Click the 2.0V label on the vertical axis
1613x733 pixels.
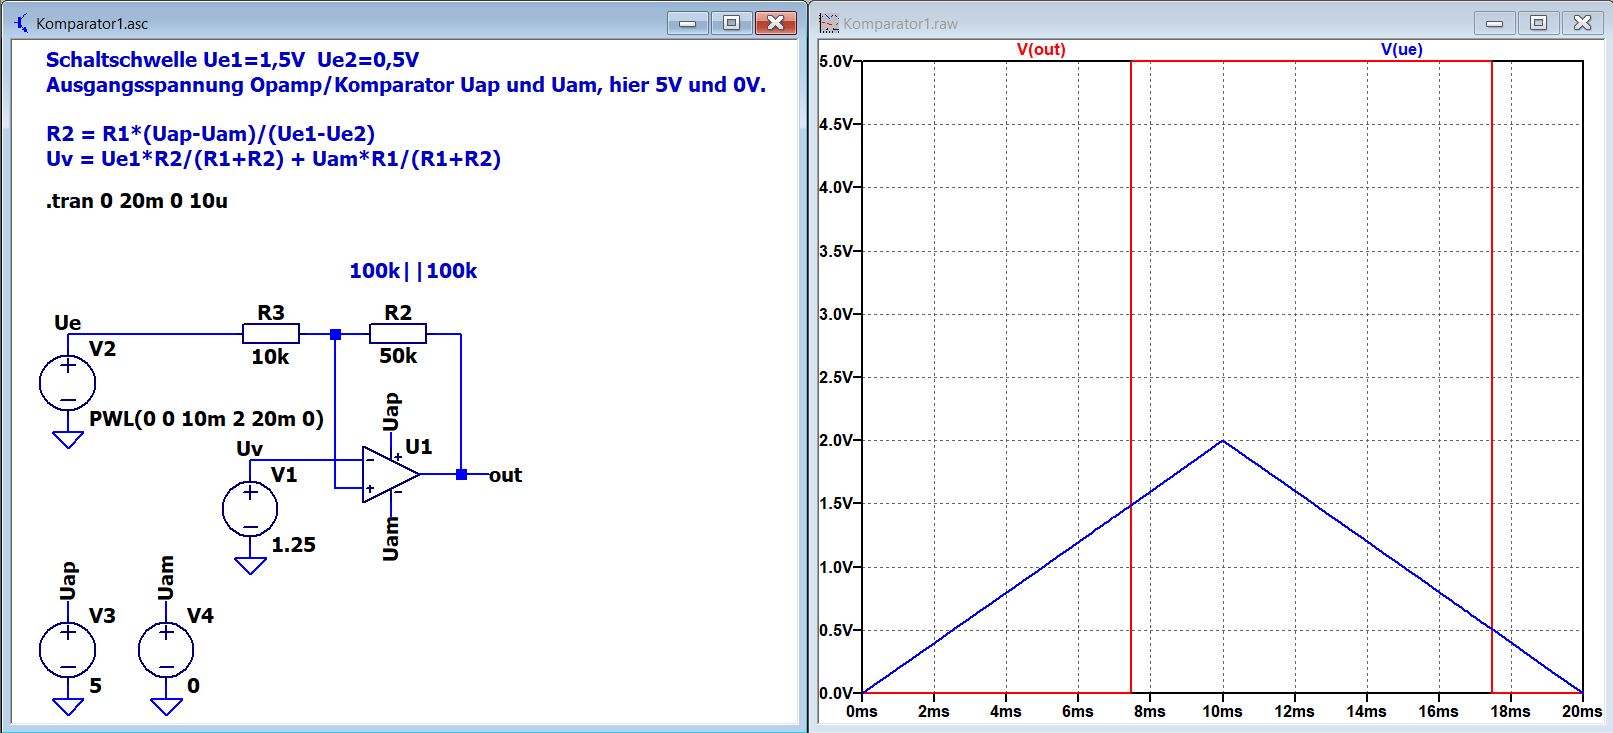[835, 440]
